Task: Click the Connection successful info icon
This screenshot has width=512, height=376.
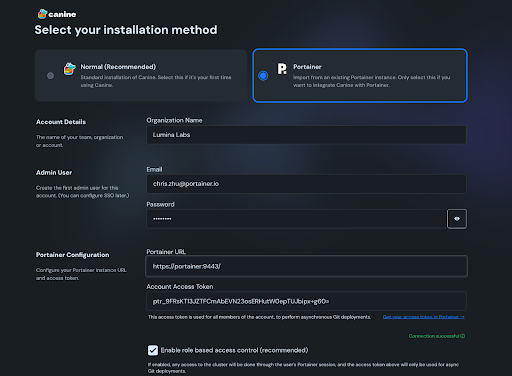Action: click(462, 336)
